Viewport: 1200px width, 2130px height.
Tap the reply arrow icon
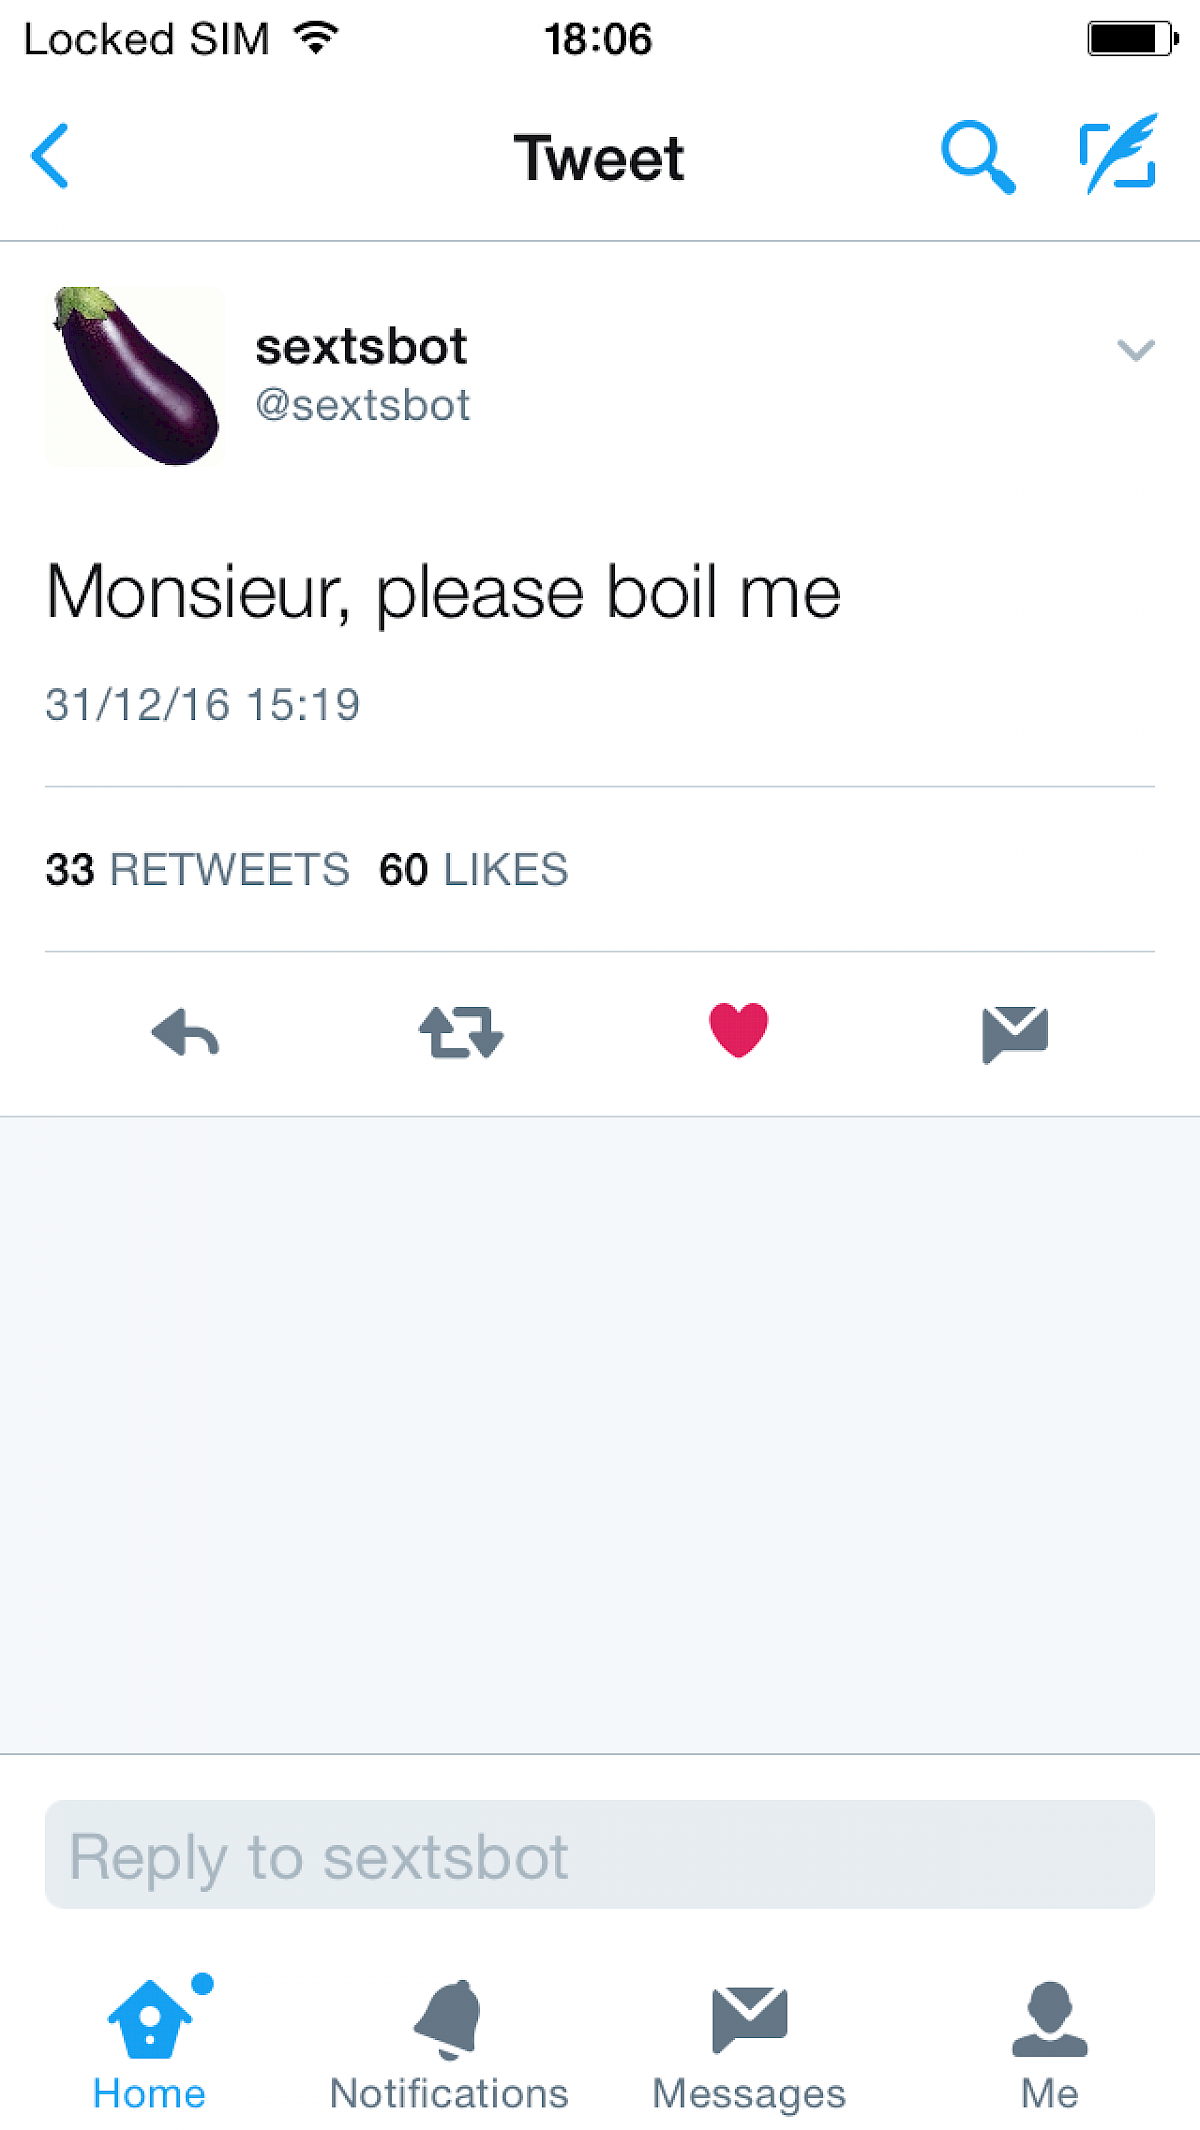click(x=185, y=1032)
